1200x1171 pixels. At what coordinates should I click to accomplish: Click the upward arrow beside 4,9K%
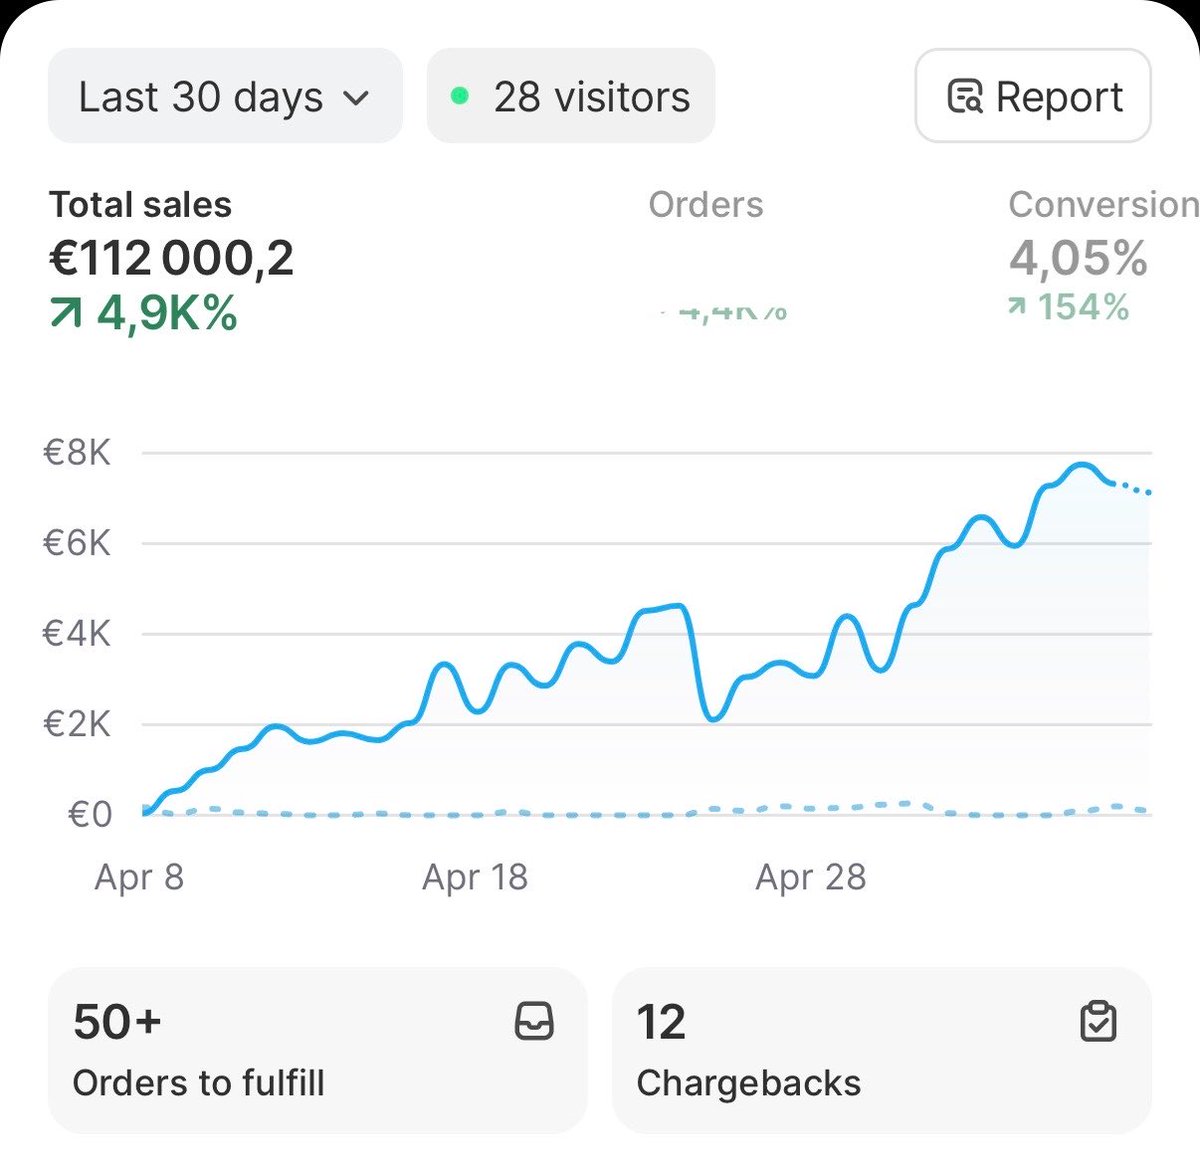pos(66,315)
